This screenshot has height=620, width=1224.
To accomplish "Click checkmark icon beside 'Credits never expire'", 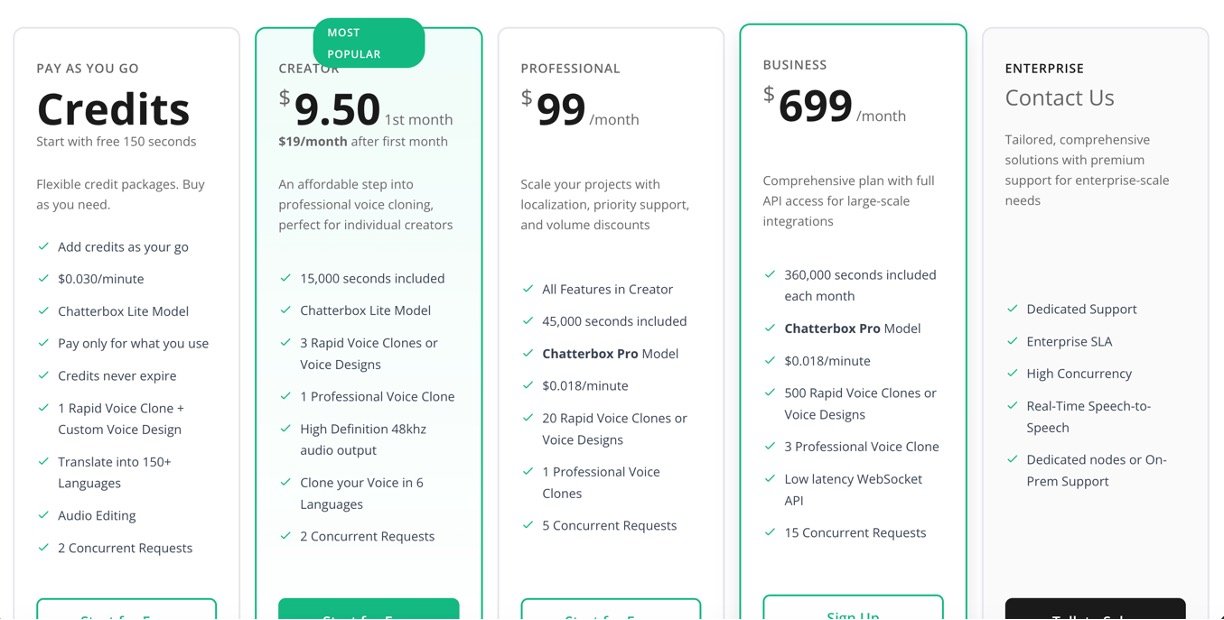I will point(43,375).
